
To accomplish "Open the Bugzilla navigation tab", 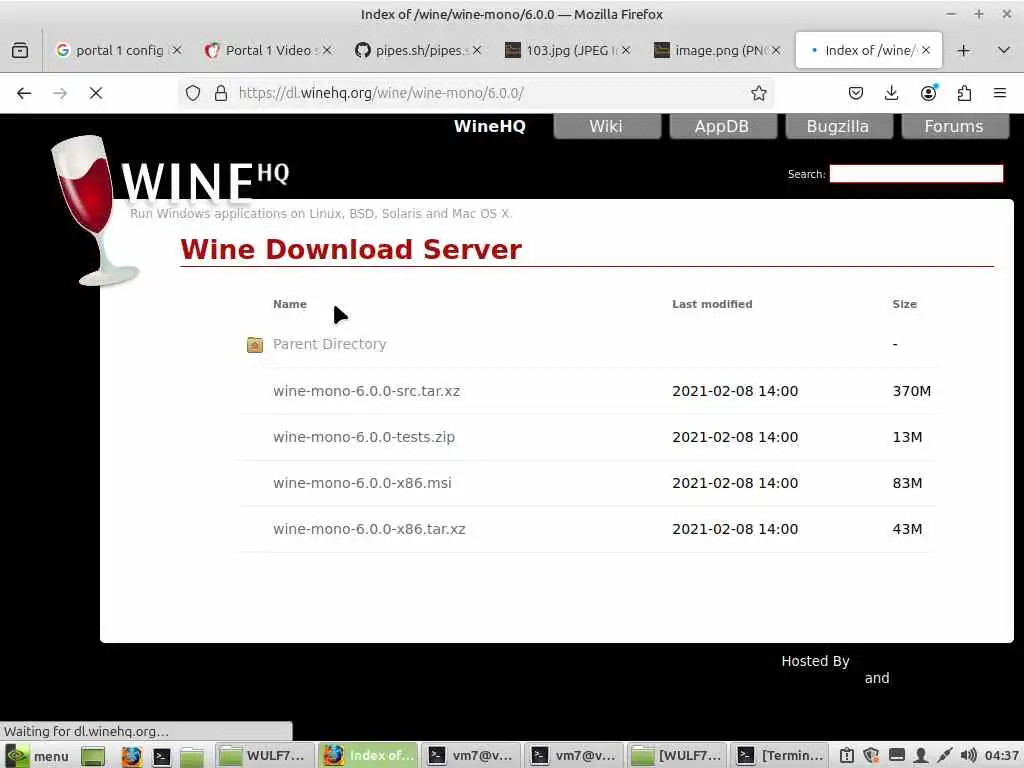I will point(838,126).
